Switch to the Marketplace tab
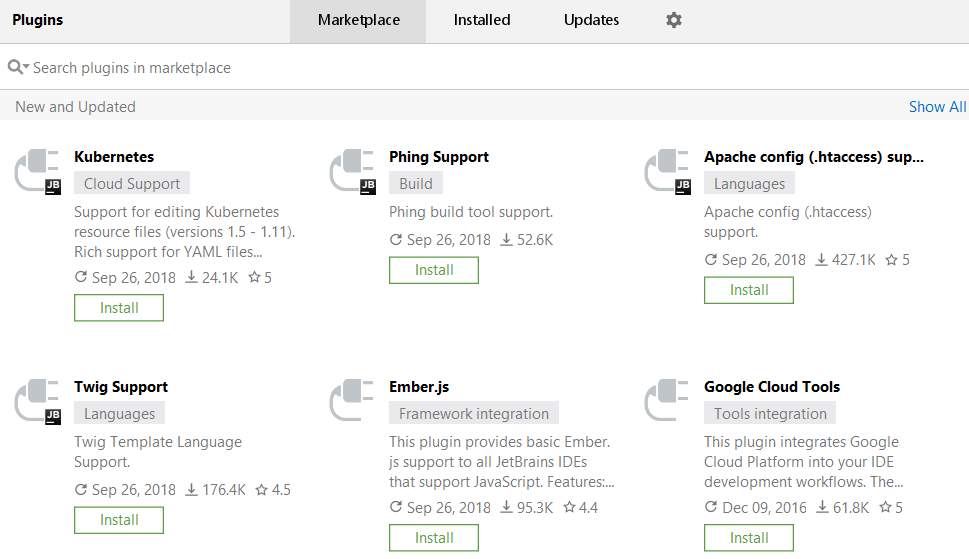 358,21
